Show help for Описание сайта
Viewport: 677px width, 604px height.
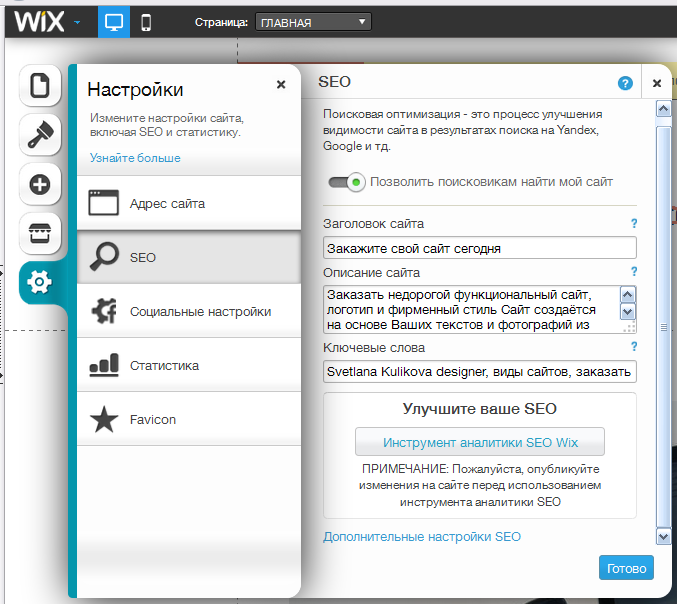coord(633,272)
